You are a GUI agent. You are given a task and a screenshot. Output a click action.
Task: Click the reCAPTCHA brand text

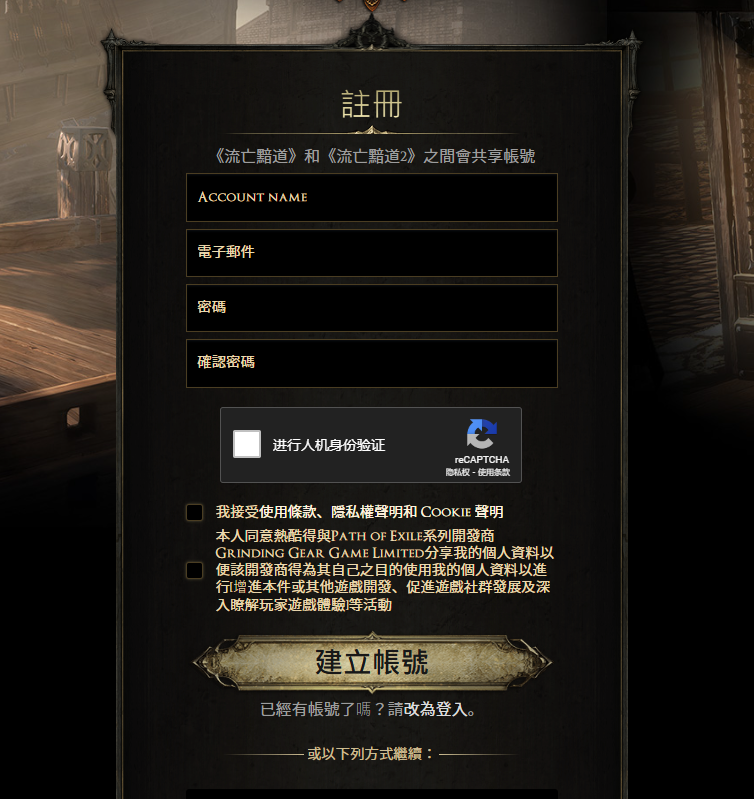481,460
